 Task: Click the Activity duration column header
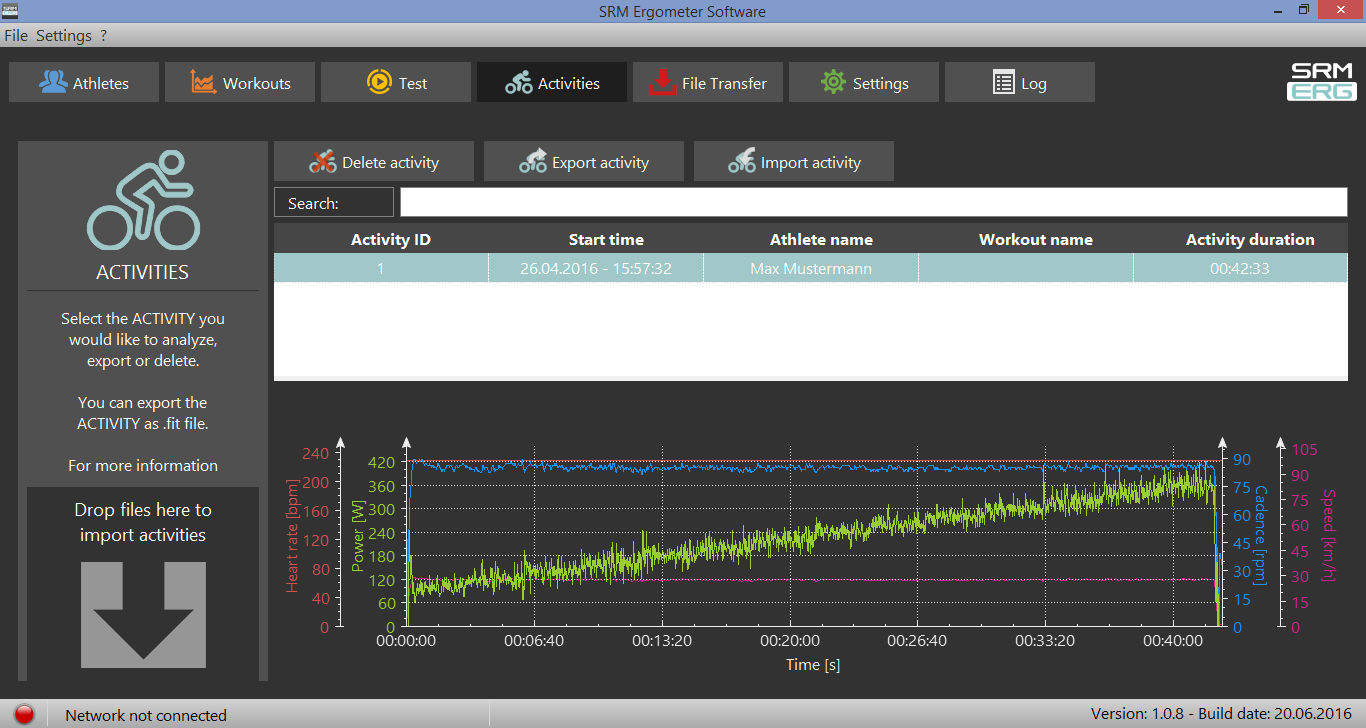(1250, 240)
